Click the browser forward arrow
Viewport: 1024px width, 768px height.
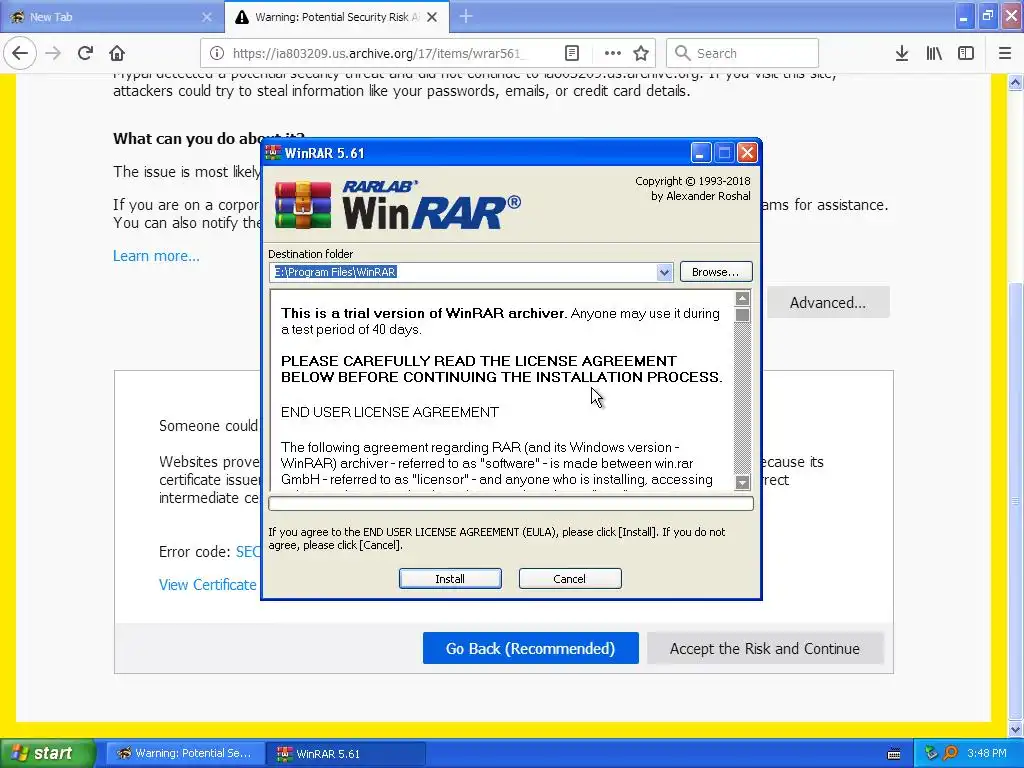(x=53, y=53)
